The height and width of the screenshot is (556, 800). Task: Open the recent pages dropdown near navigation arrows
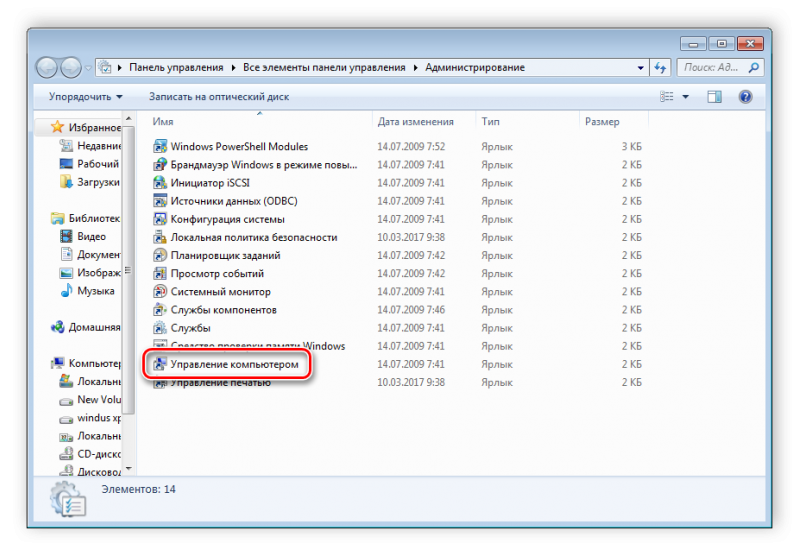click(88, 67)
